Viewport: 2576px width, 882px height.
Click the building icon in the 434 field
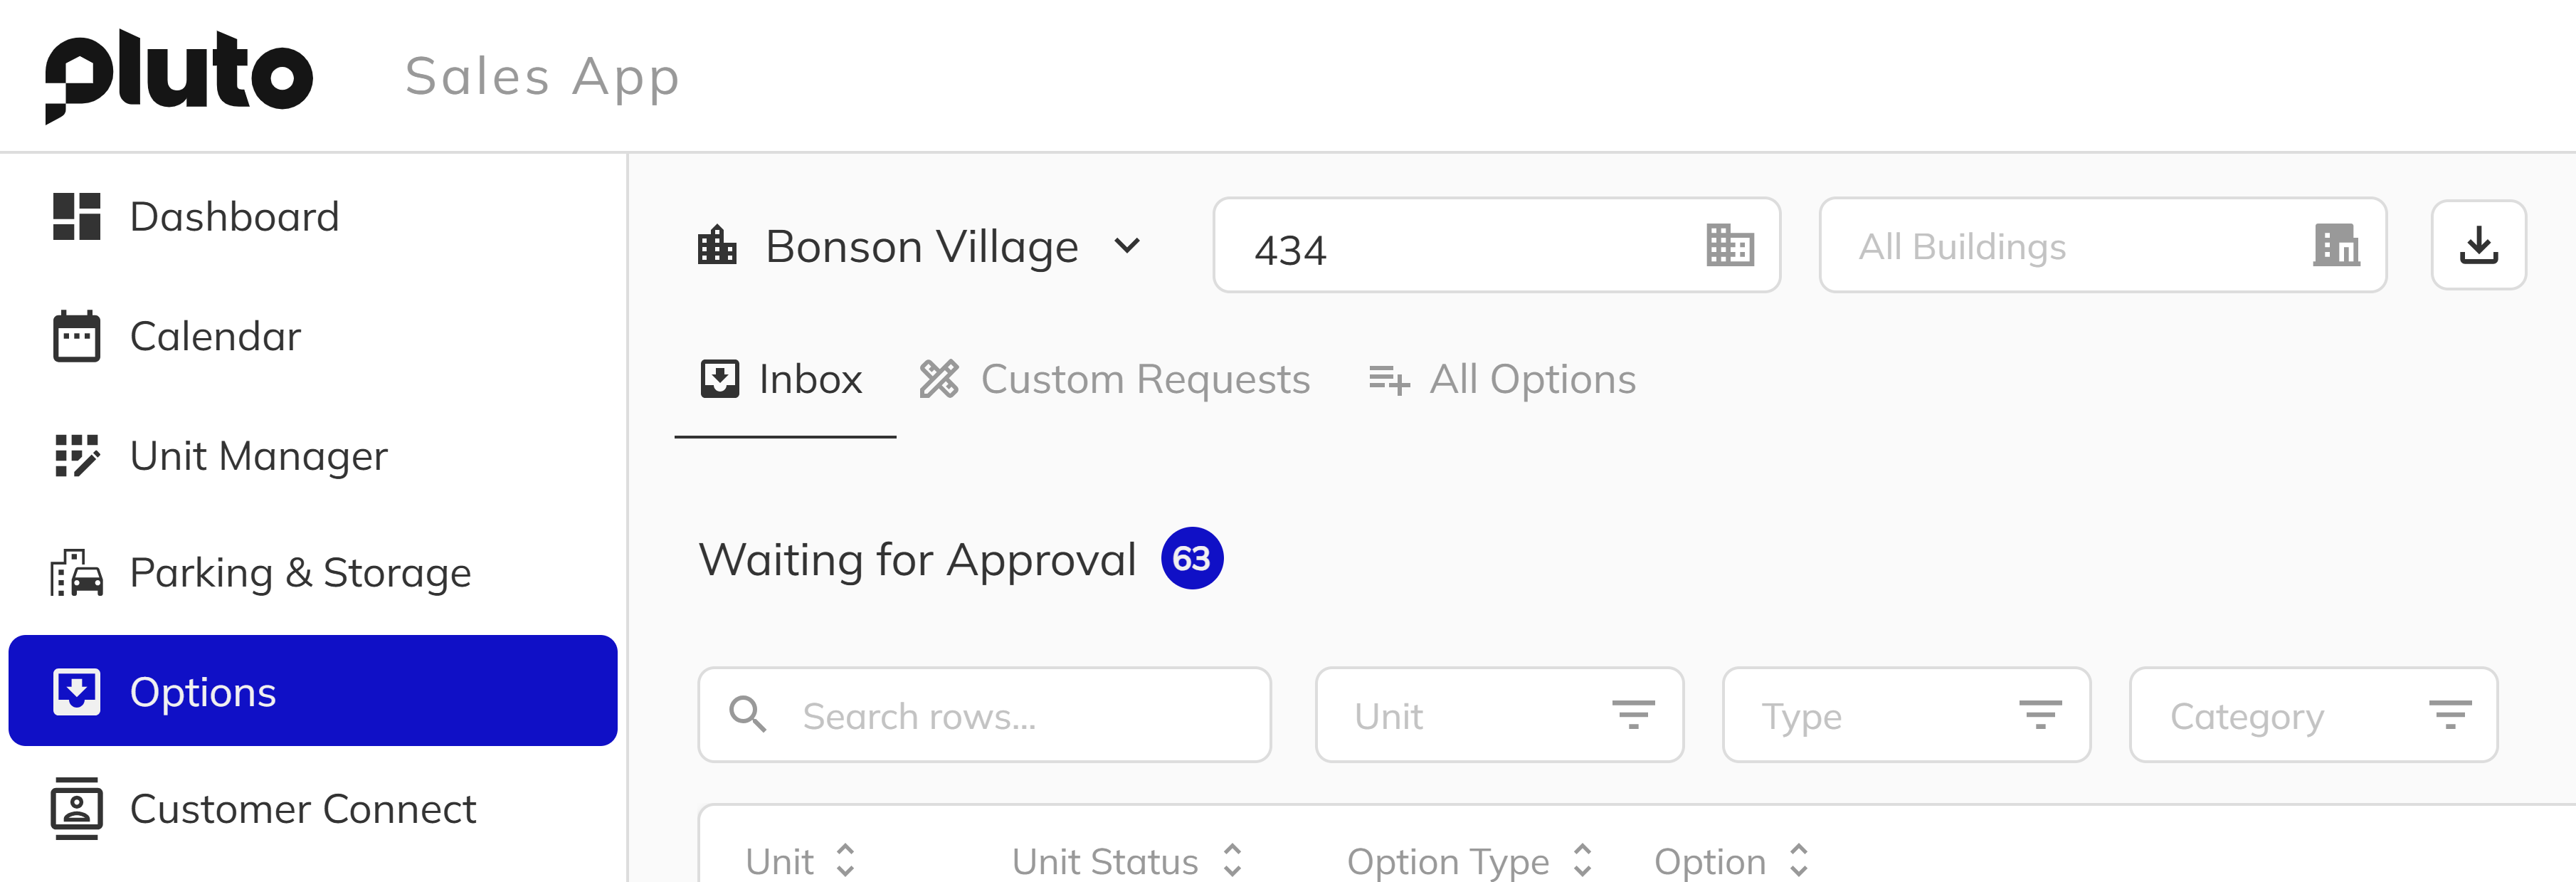1732,245
